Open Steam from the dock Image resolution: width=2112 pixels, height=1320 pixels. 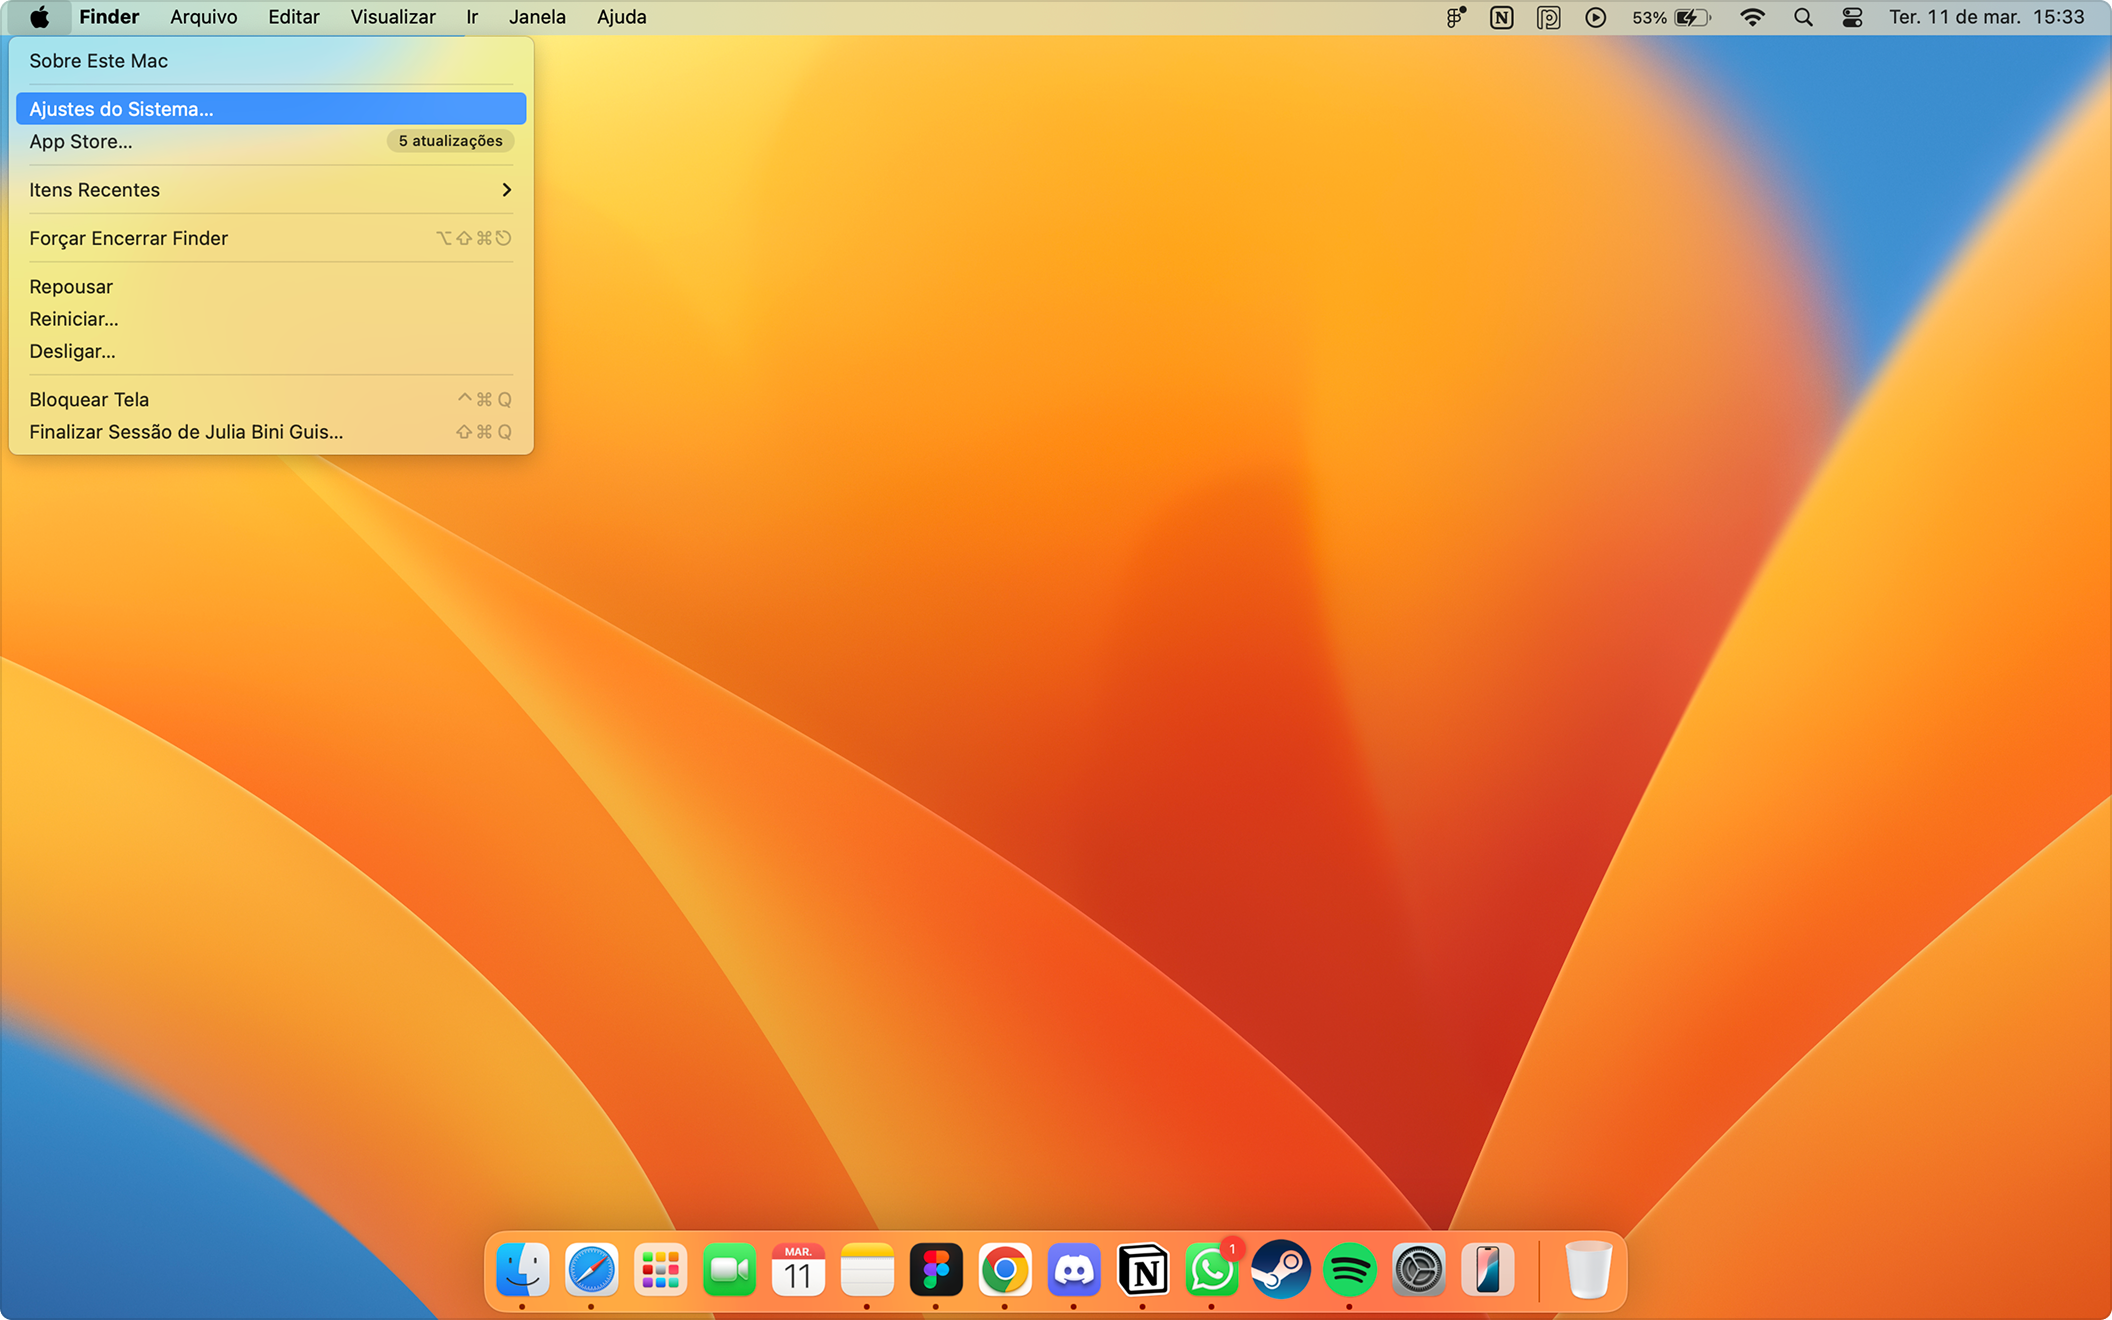(1280, 1270)
